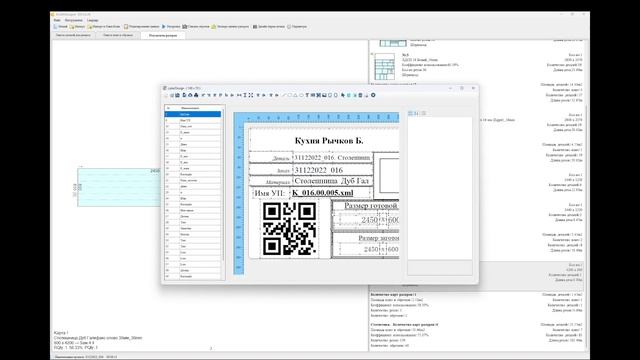This screenshot has width=640, height=360.
Task: Click the field list column header in LabelDesign
Action: [193, 108]
